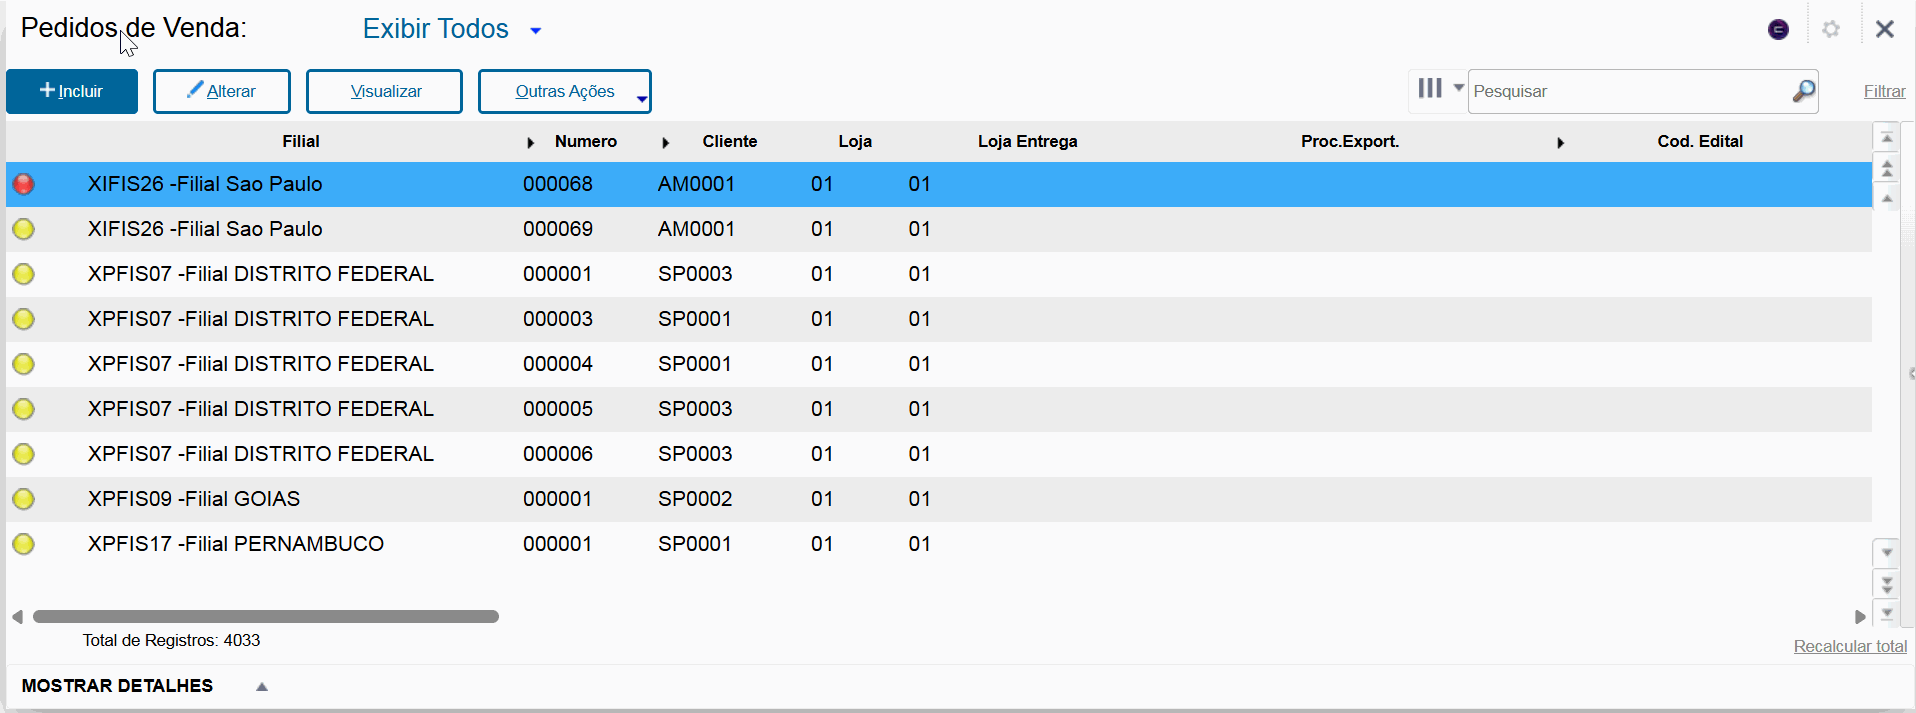
Task: Click the dark round user icon
Action: 1778,29
